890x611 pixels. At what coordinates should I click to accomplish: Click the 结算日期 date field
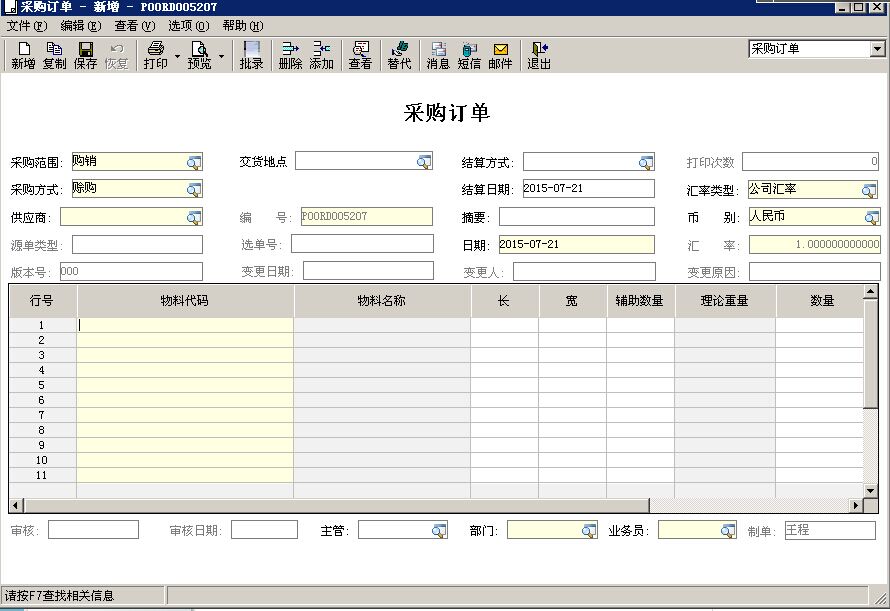point(589,189)
